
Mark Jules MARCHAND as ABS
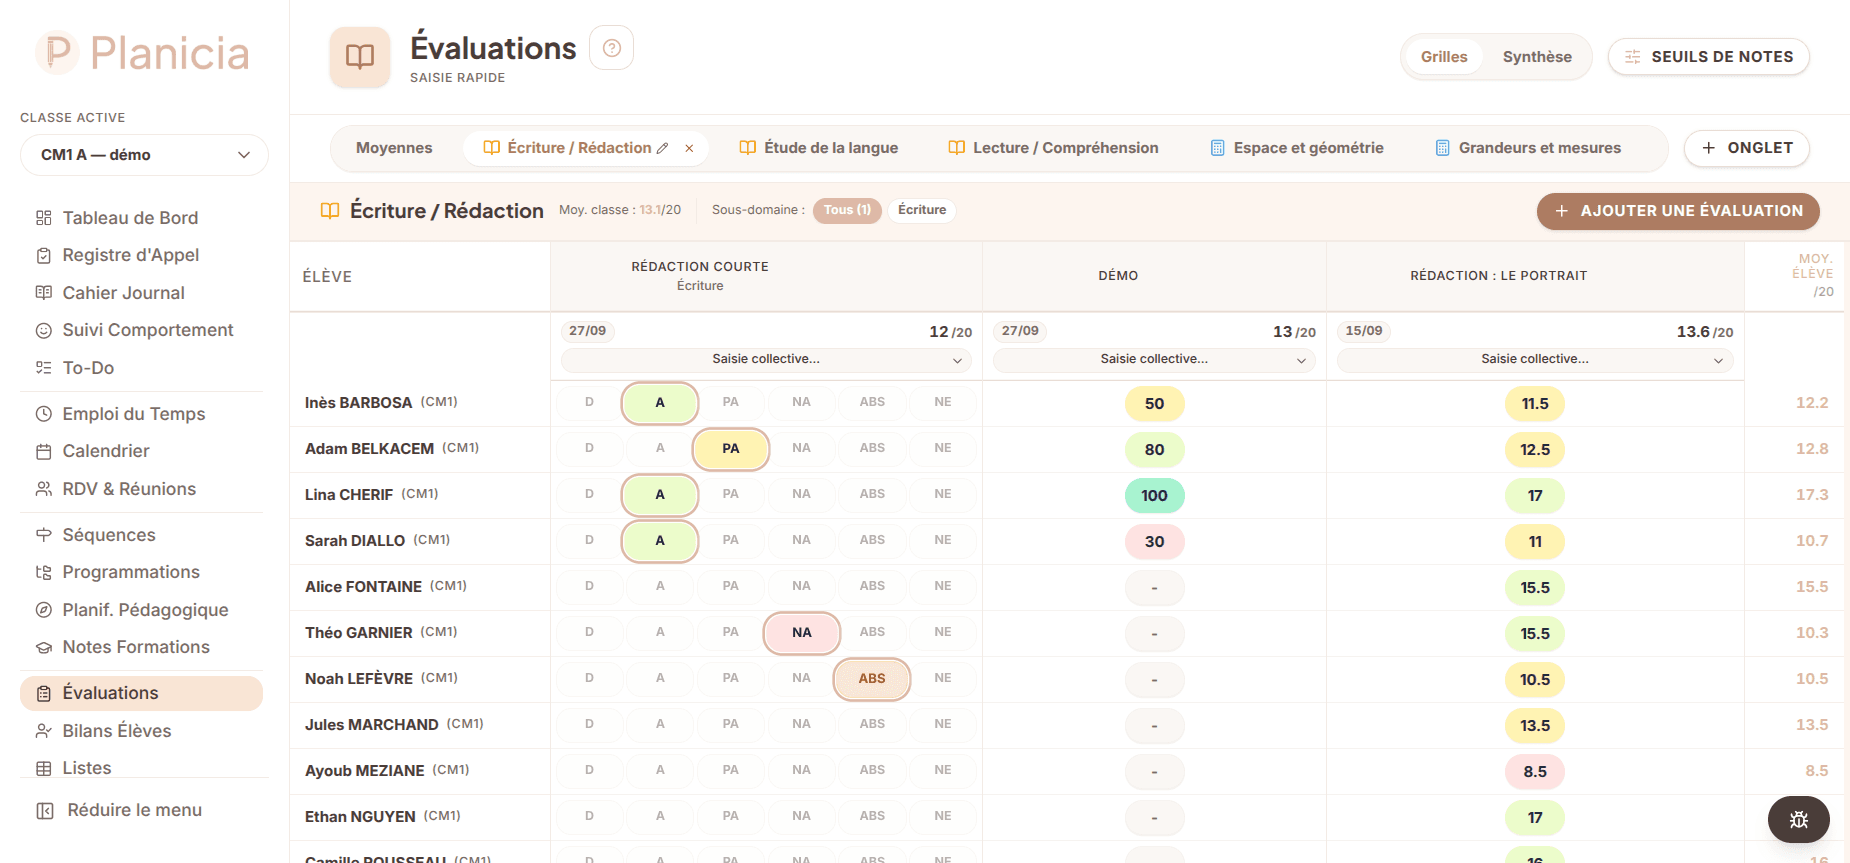point(872,724)
